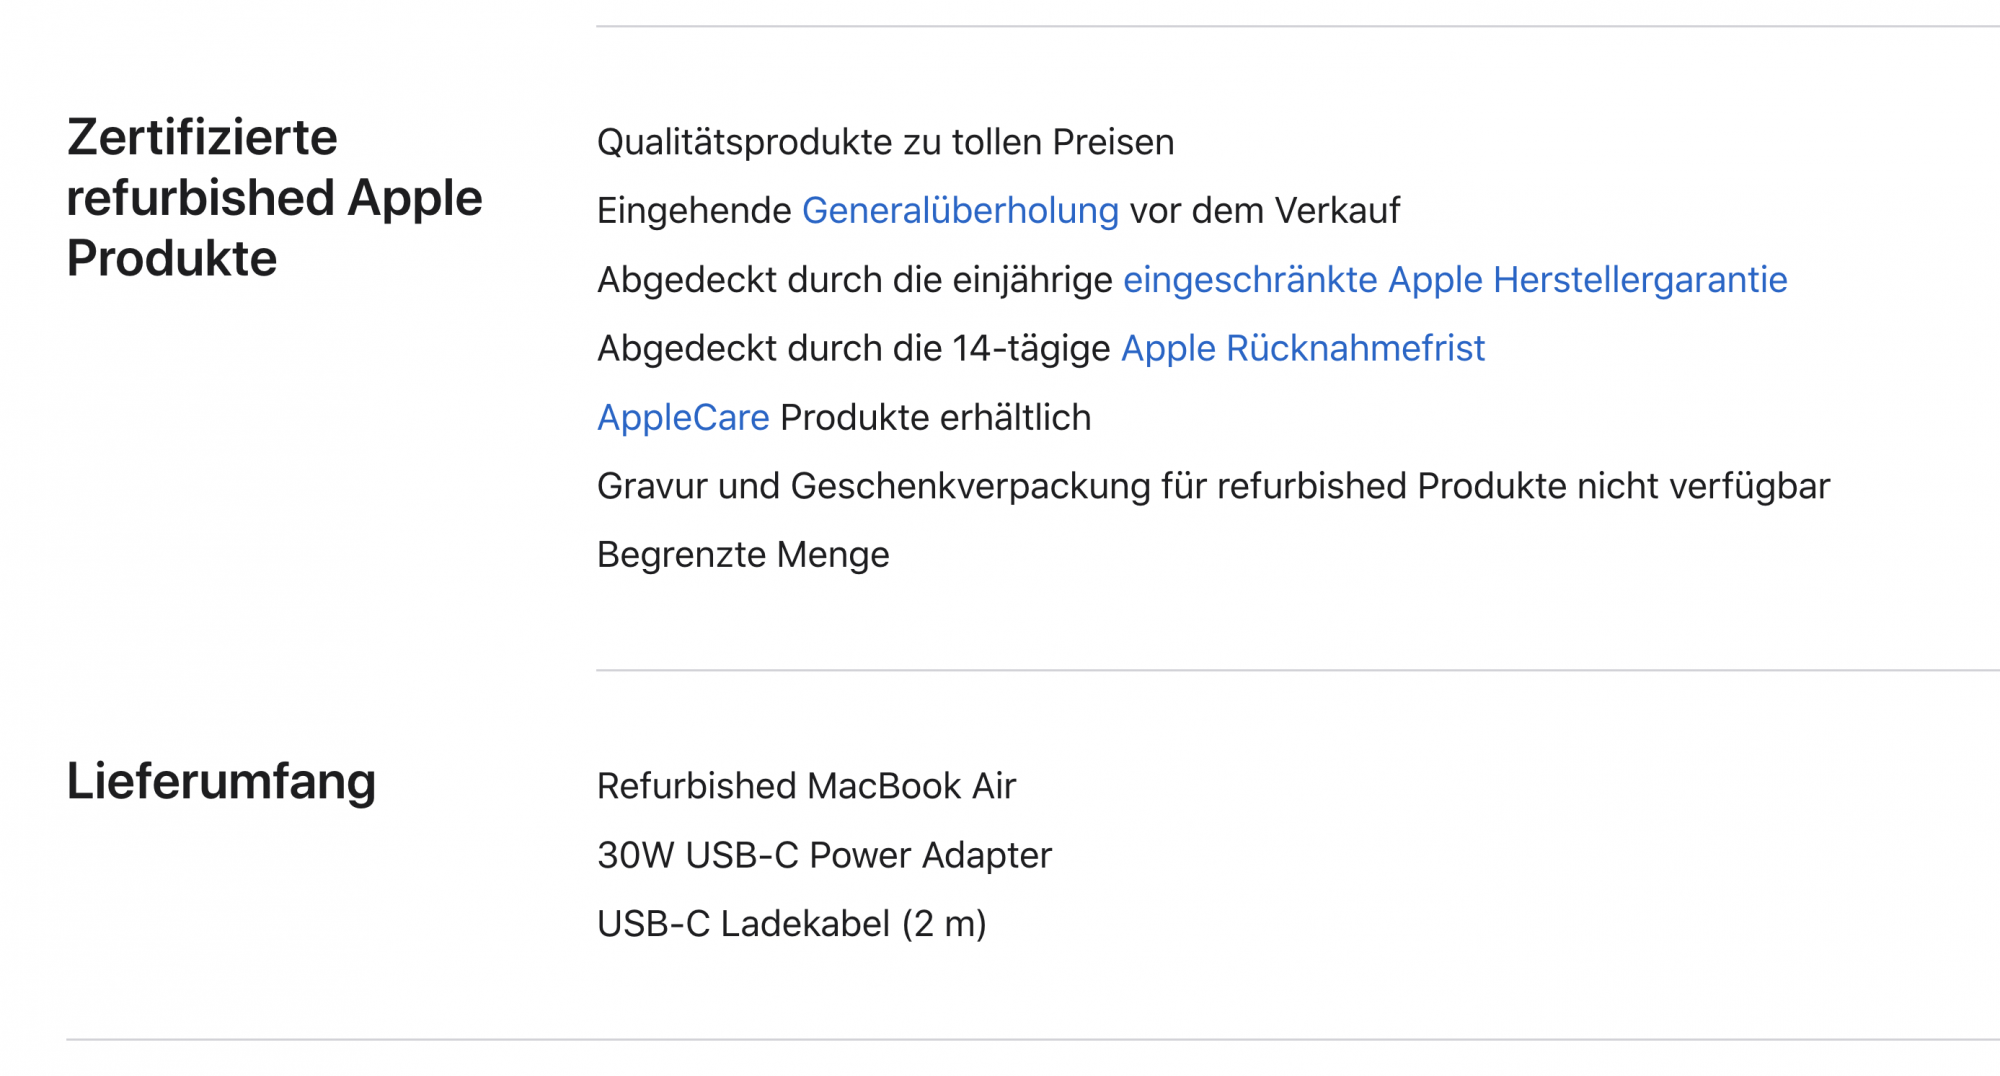This screenshot has width=2000, height=1076.
Task: Click Qualitätsprodukte zu tollen Preisen text
Action: coord(885,142)
